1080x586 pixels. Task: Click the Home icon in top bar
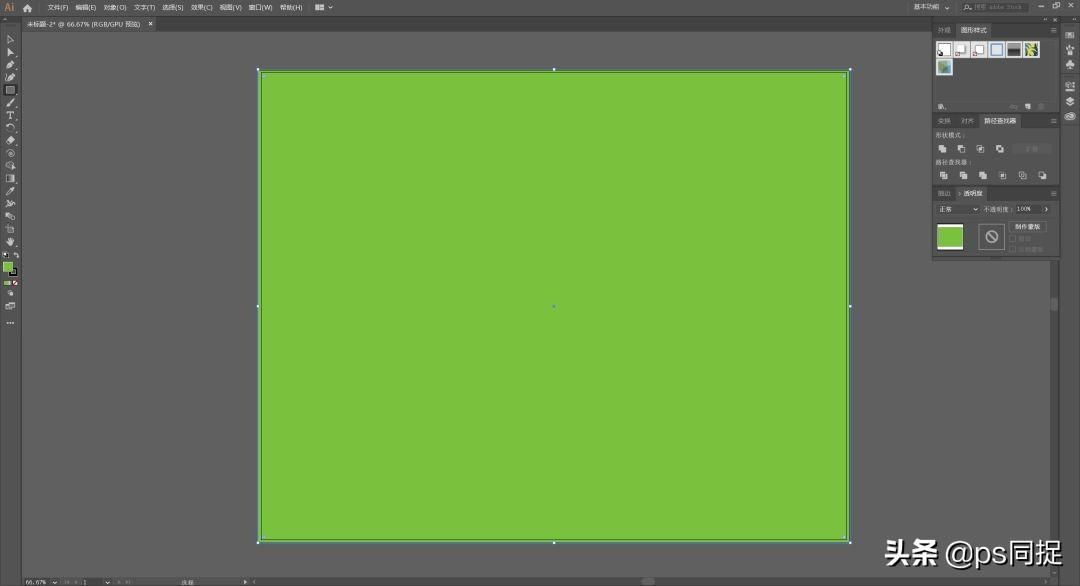coord(27,7)
